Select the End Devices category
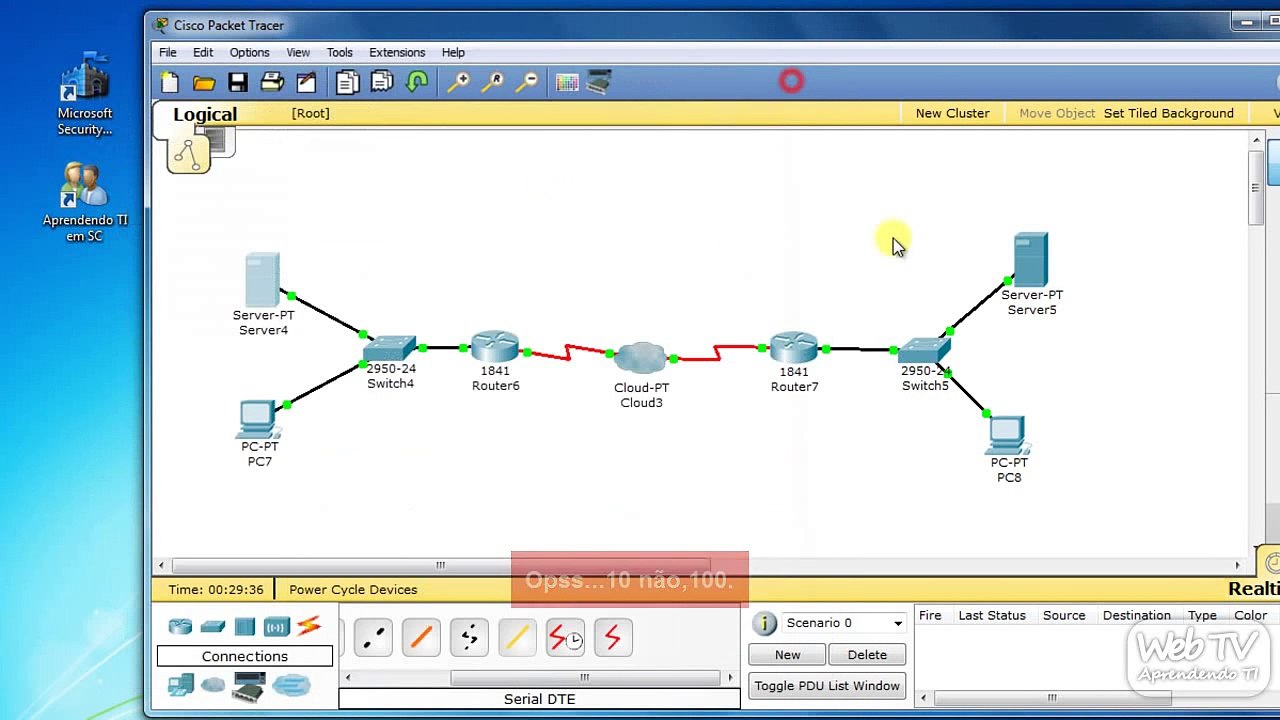This screenshot has width=1280, height=720. tap(181, 685)
